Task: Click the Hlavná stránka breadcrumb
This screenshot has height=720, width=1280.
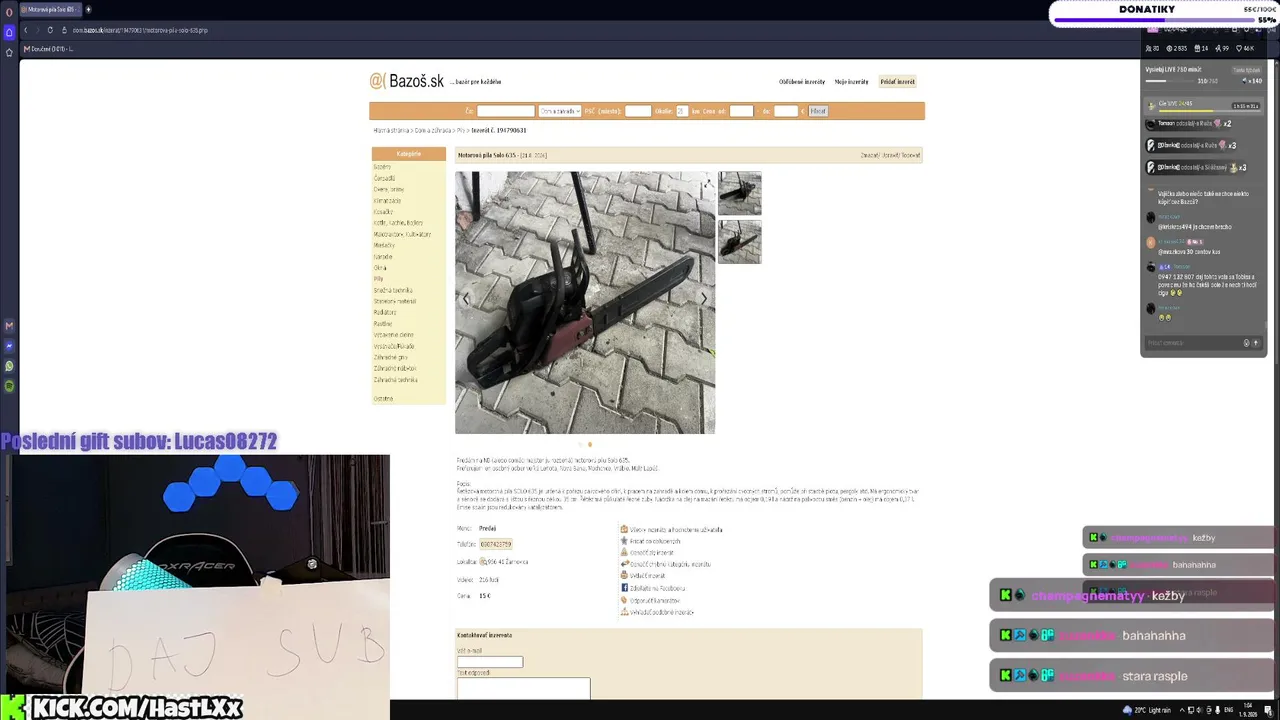Action: coord(392,130)
